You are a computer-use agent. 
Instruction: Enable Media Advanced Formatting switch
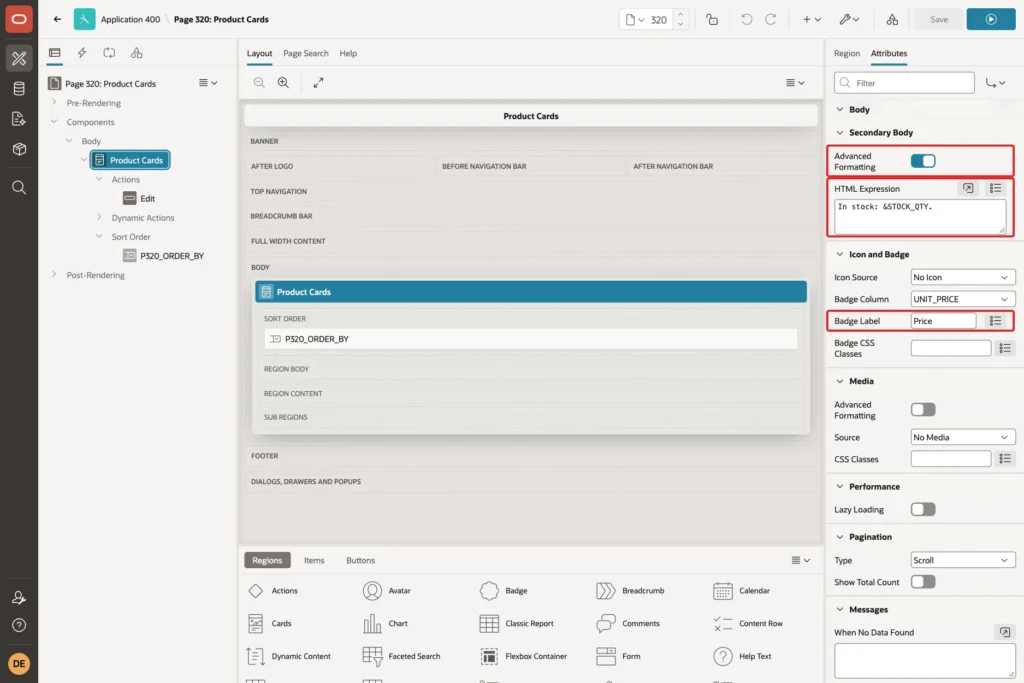click(923, 409)
